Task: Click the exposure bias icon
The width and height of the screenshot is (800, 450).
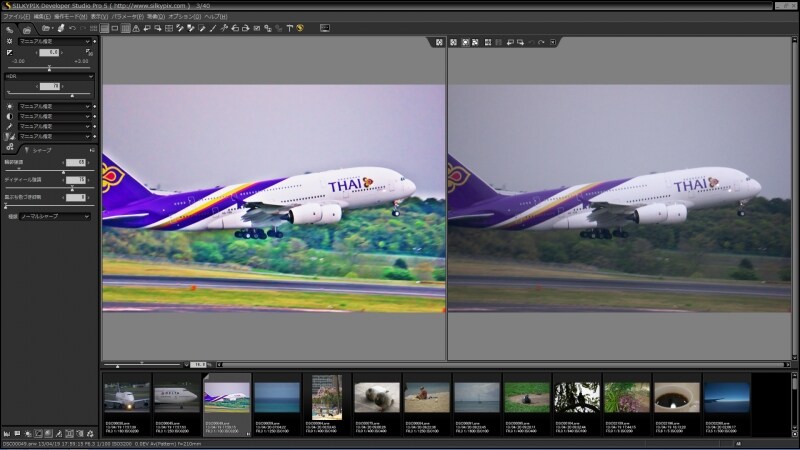Action: [9, 53]
